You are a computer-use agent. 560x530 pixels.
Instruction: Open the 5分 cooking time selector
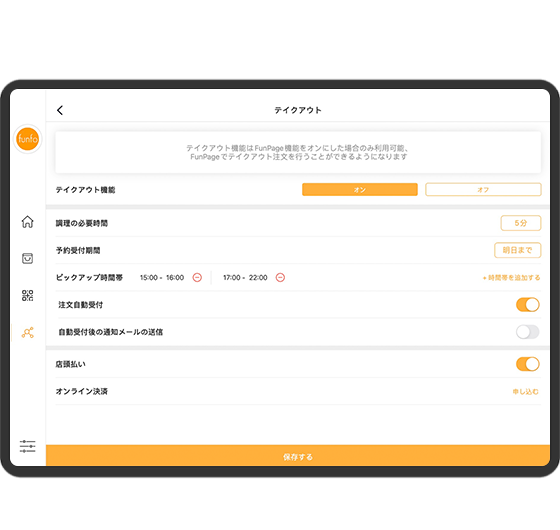click(x=521, y=223)
